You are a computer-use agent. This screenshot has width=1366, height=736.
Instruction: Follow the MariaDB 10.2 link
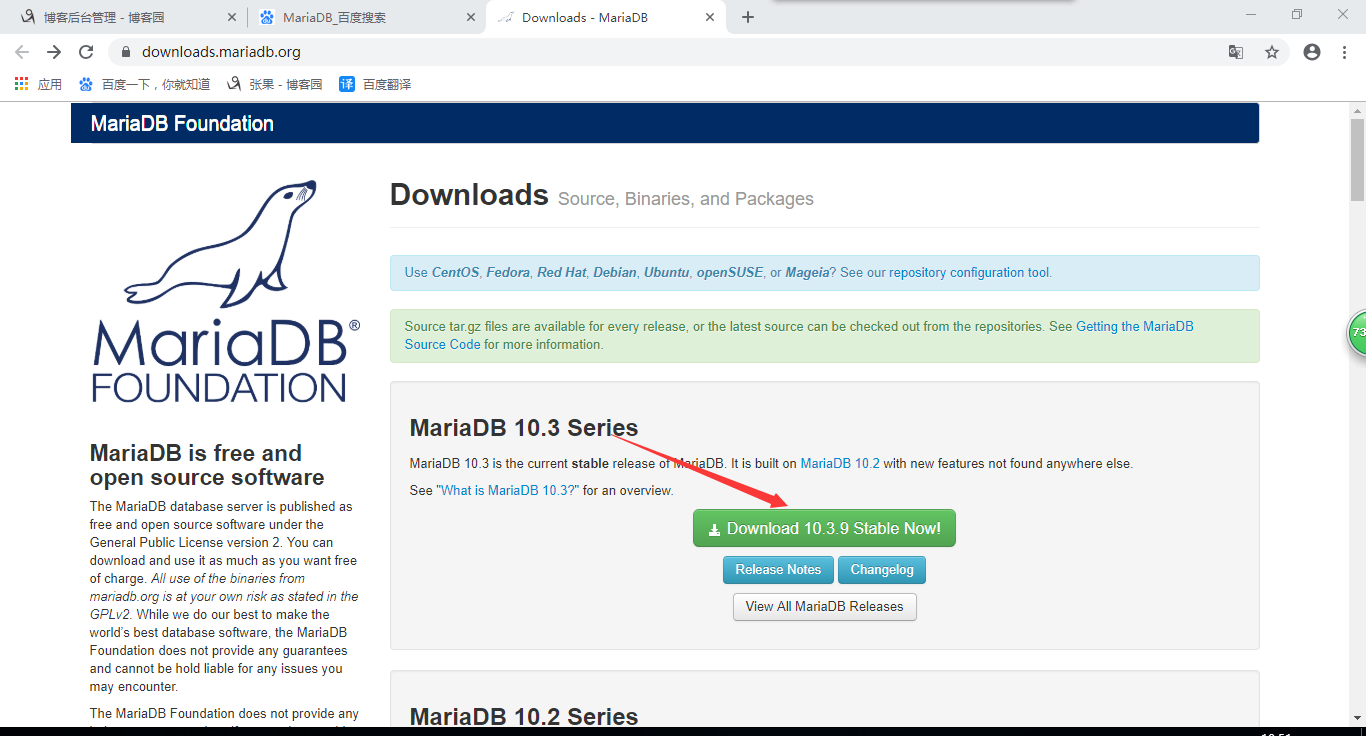click(840, 463)
